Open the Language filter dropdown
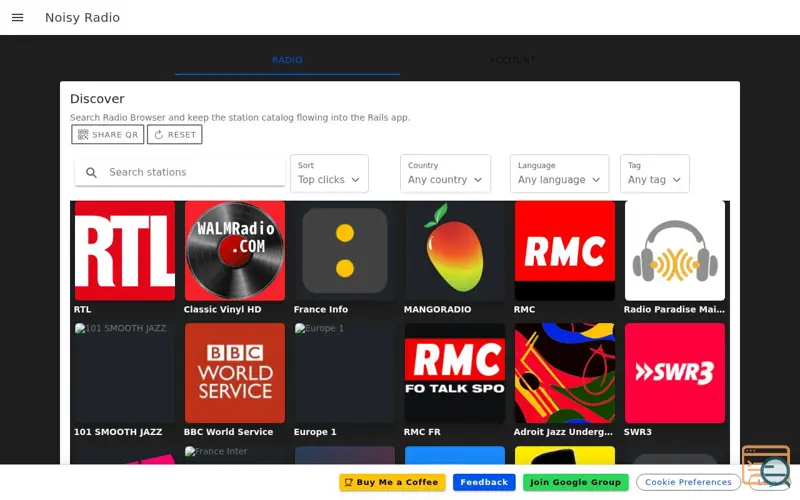 tap(559, 173)
